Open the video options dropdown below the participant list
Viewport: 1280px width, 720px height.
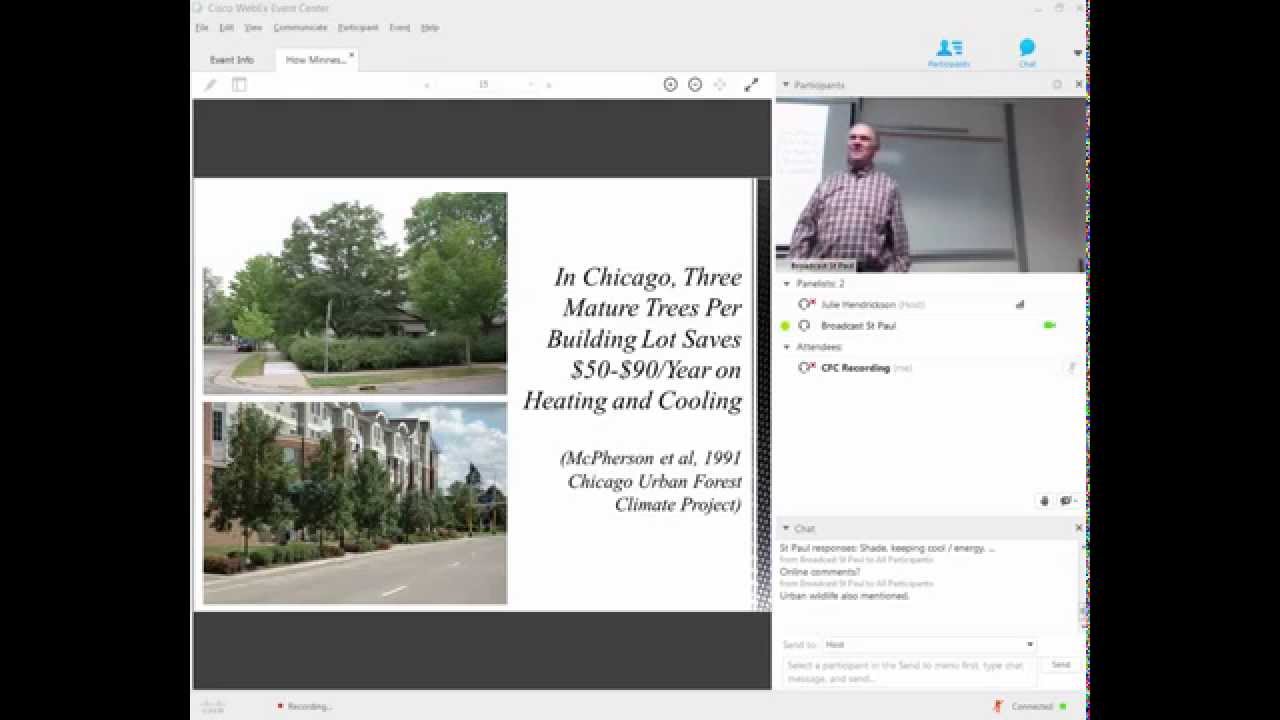(1069, 501)
